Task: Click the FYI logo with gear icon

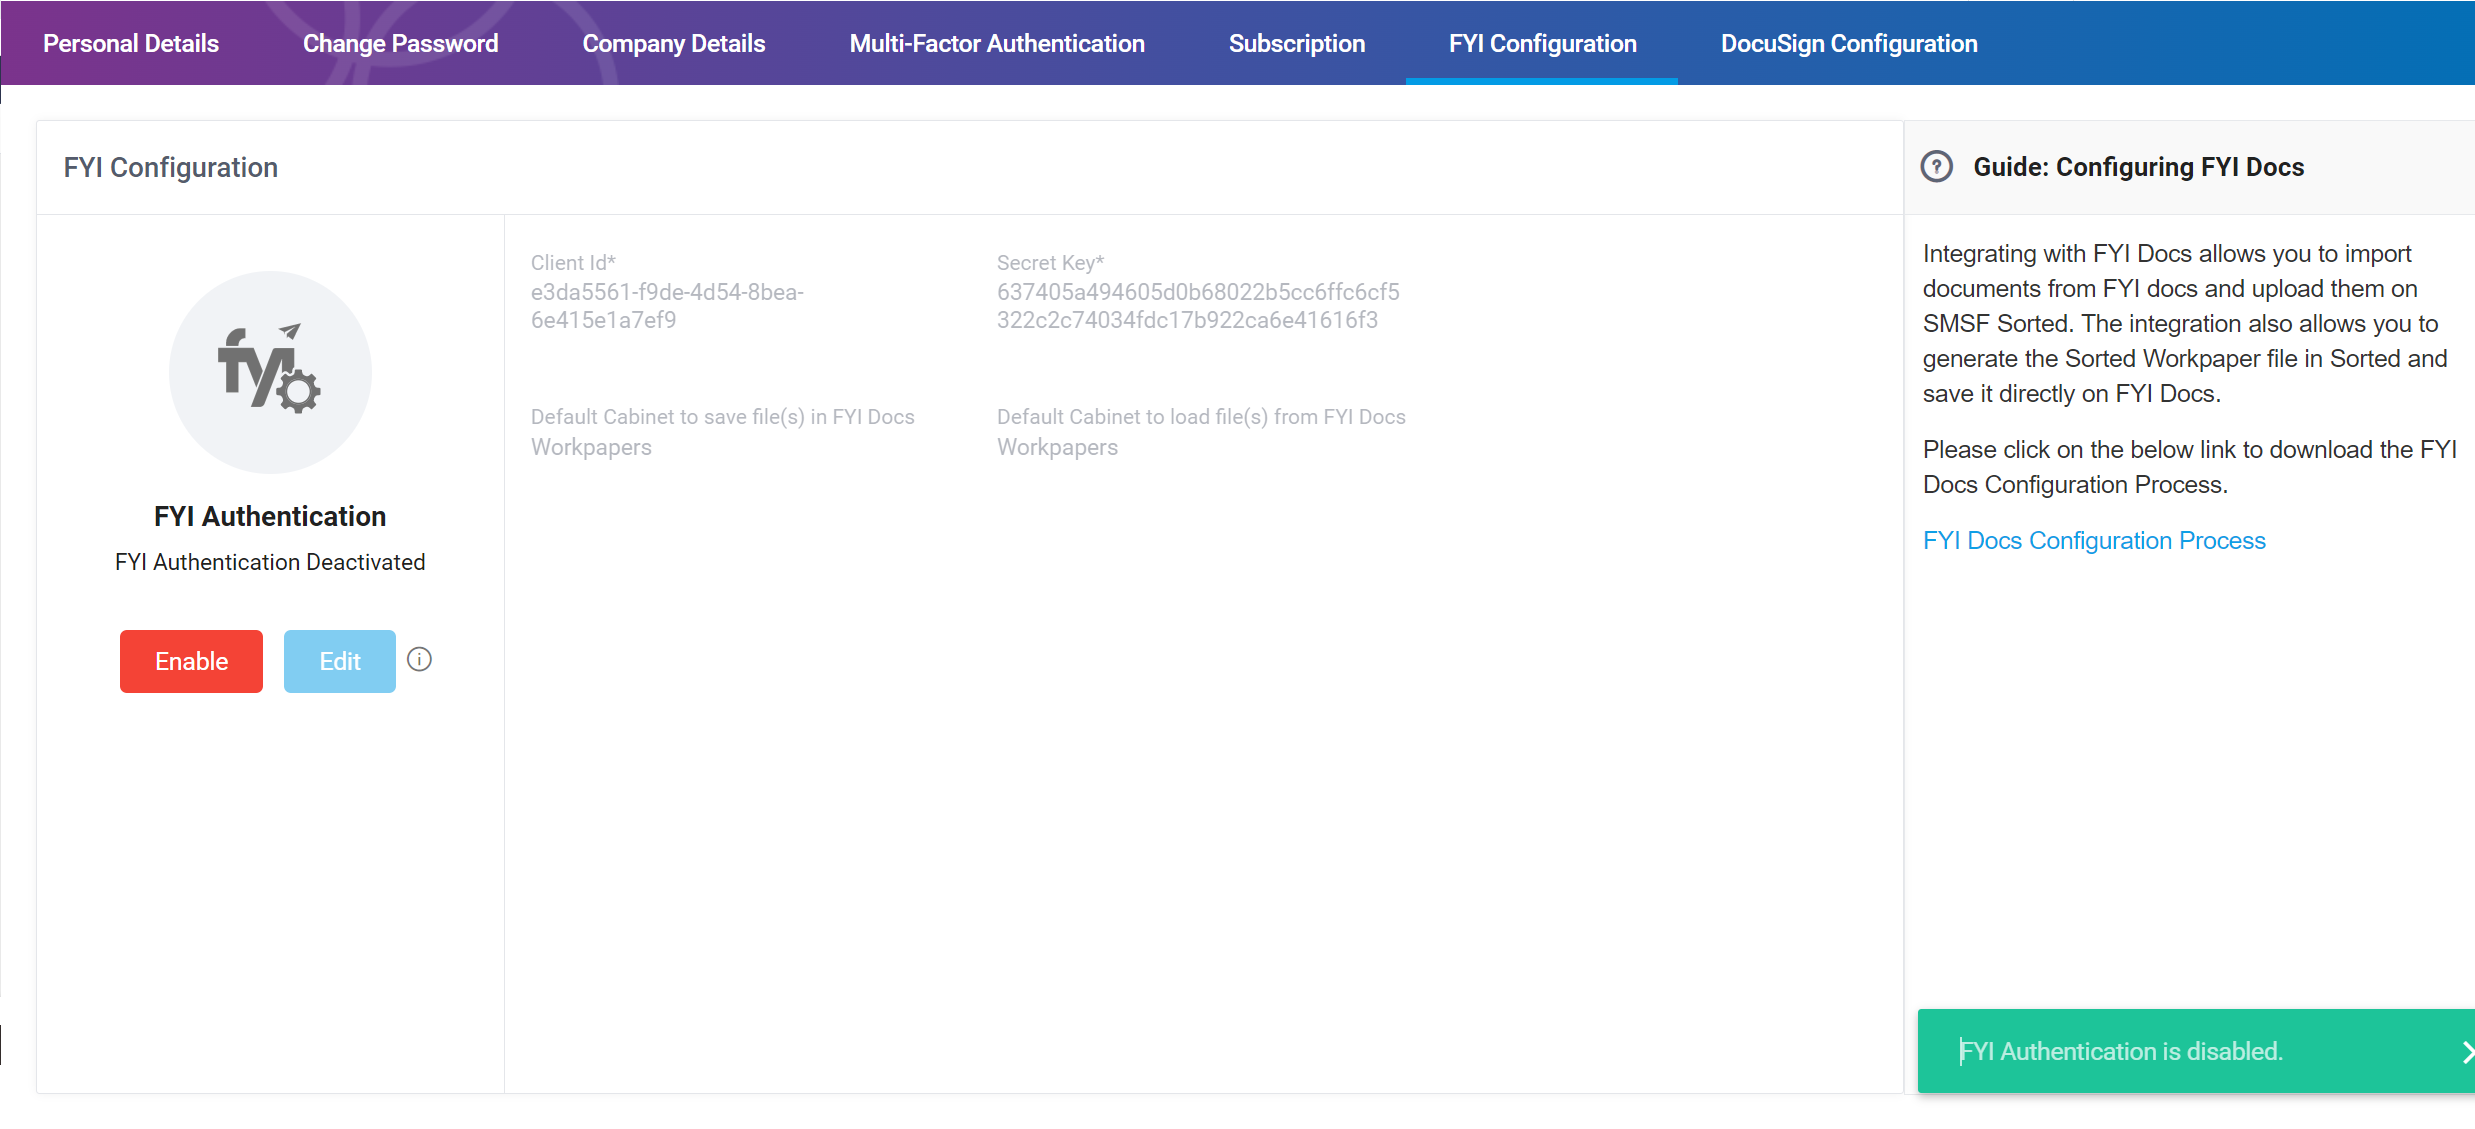Action: tap(270, 372)
